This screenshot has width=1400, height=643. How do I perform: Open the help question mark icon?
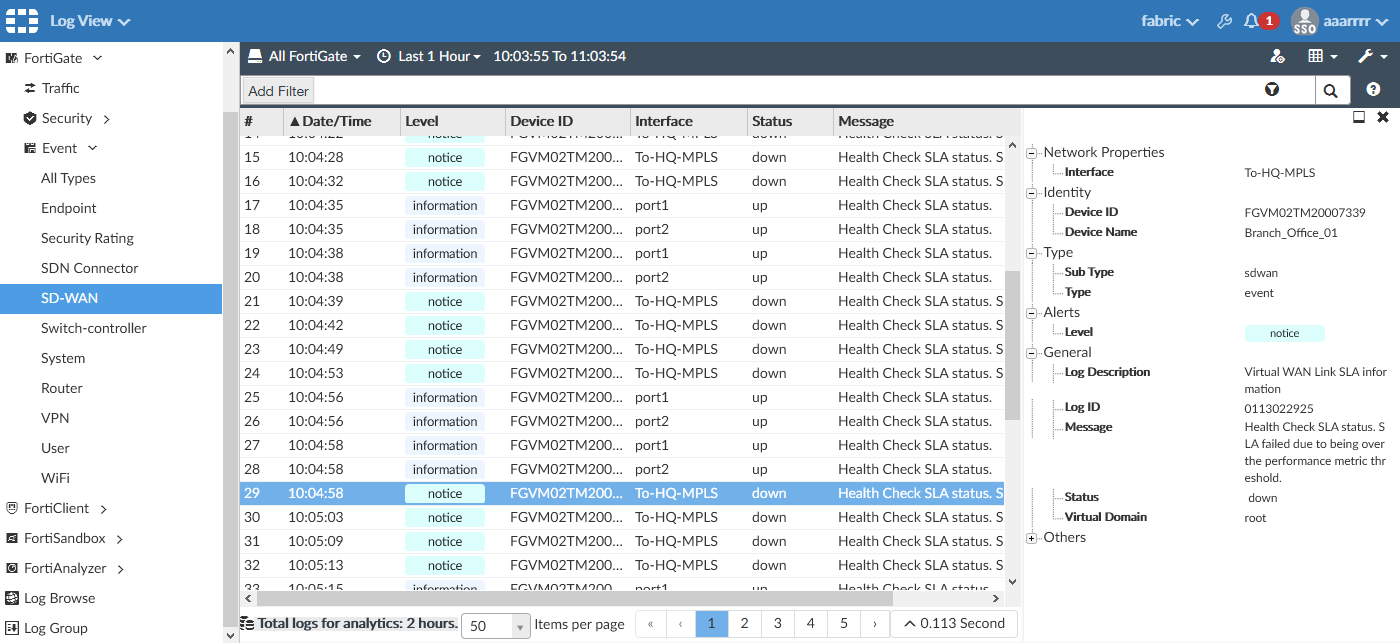tap(1373, 90)
